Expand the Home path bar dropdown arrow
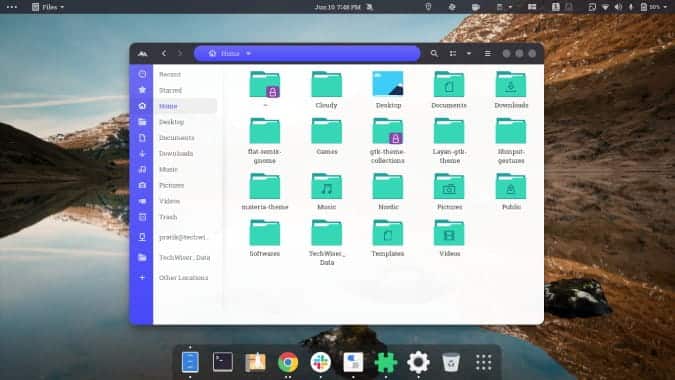The width and height of the screenshot is (675, 380). point(248,53)
